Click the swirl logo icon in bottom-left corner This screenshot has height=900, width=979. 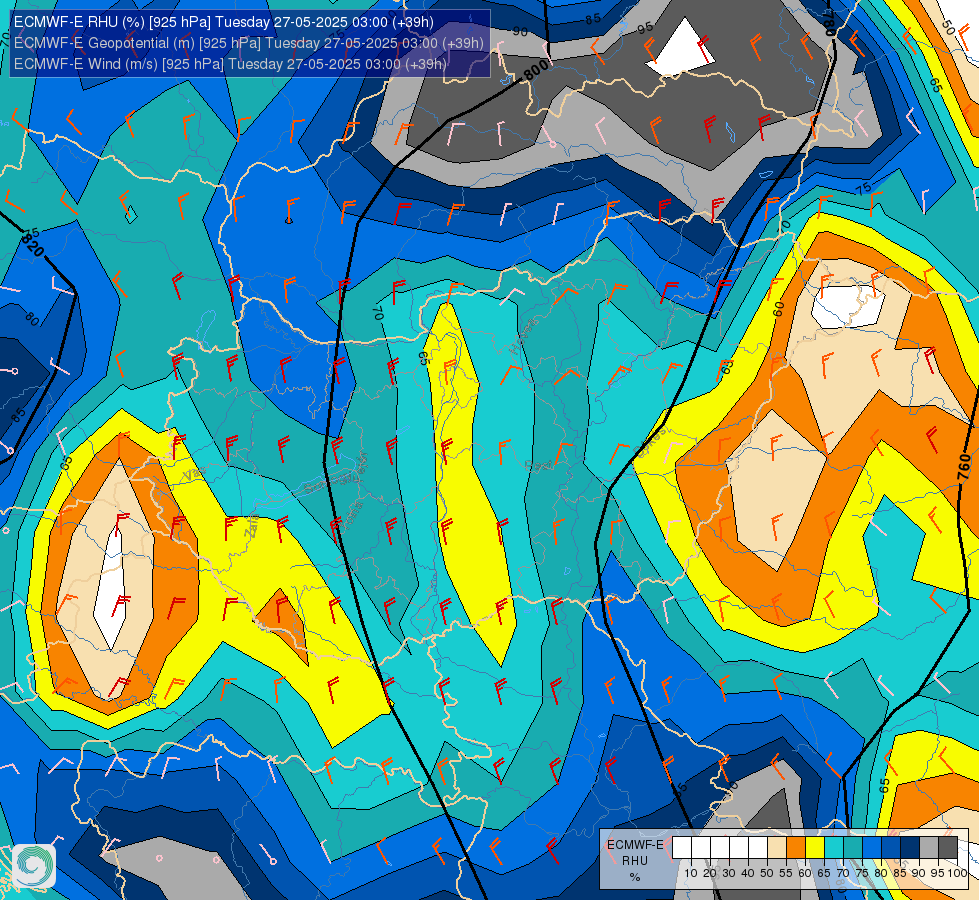34,866
